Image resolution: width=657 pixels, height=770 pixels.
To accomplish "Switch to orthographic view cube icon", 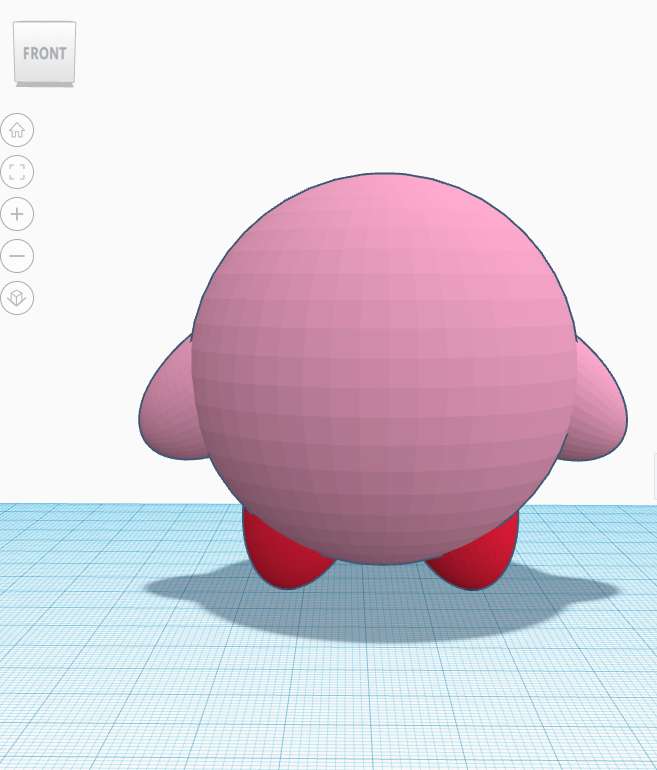I will 17,298.
